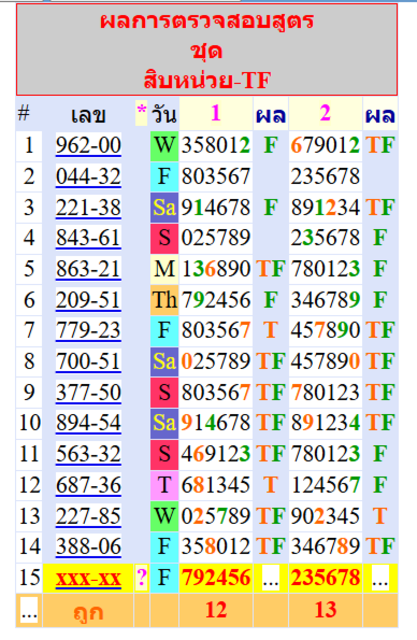The image size is (417, 640).
Task: Click the สิบหน่วย-TF subtitle
Action: (207, 79)
